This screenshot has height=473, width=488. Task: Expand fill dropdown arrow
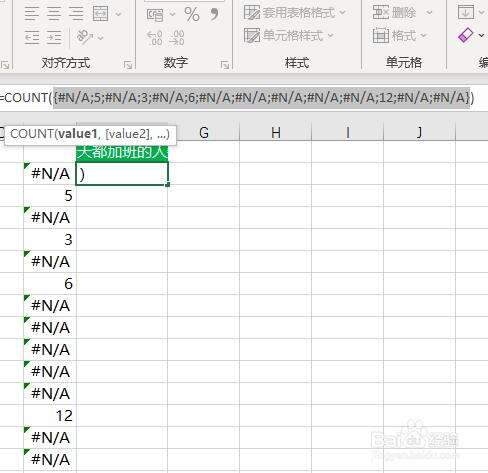pos(481,12)
